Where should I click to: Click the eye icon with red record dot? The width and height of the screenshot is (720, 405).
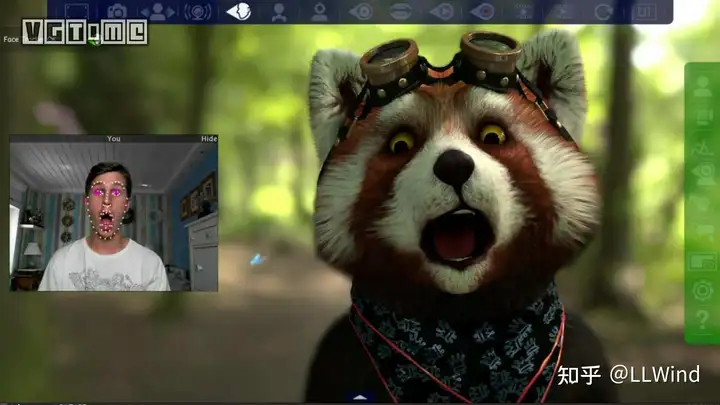click(x=482, y=11)
